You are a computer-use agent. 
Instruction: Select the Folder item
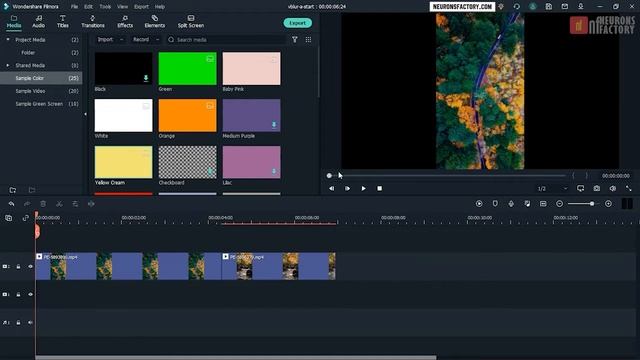[28, 53]
